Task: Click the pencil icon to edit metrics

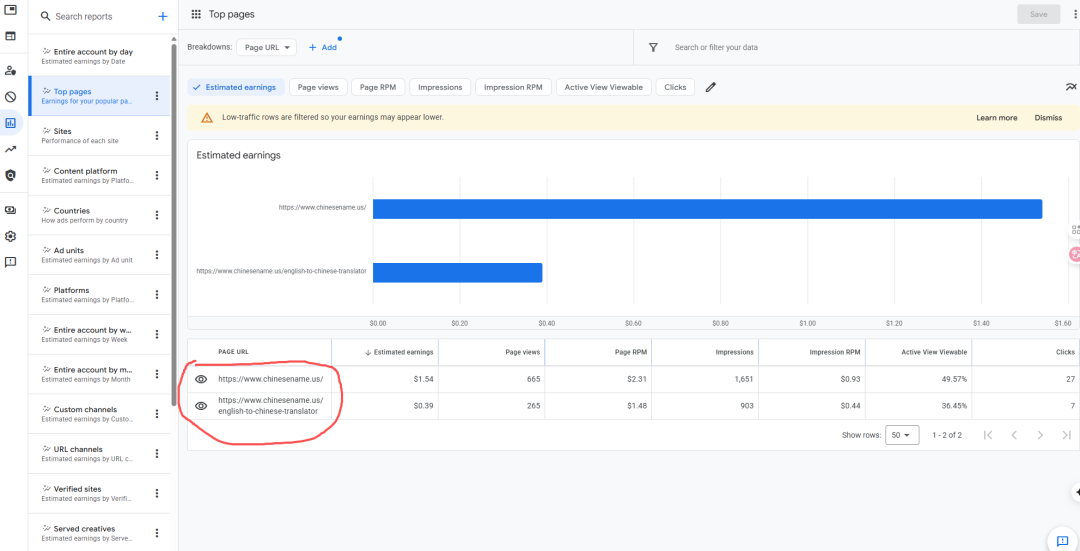Action: (x=711, y=87)
